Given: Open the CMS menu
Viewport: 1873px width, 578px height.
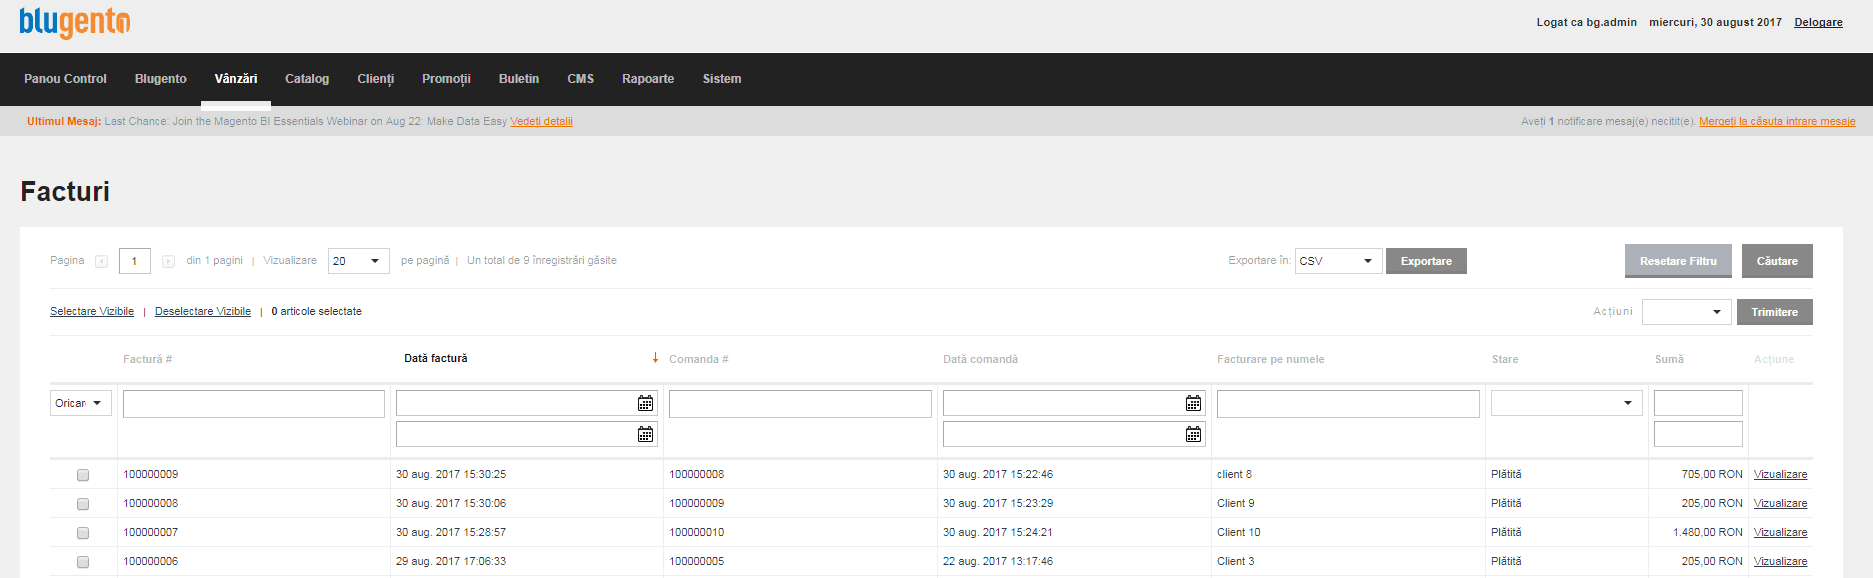Looking at the screenshot, I should pos(581,79).
